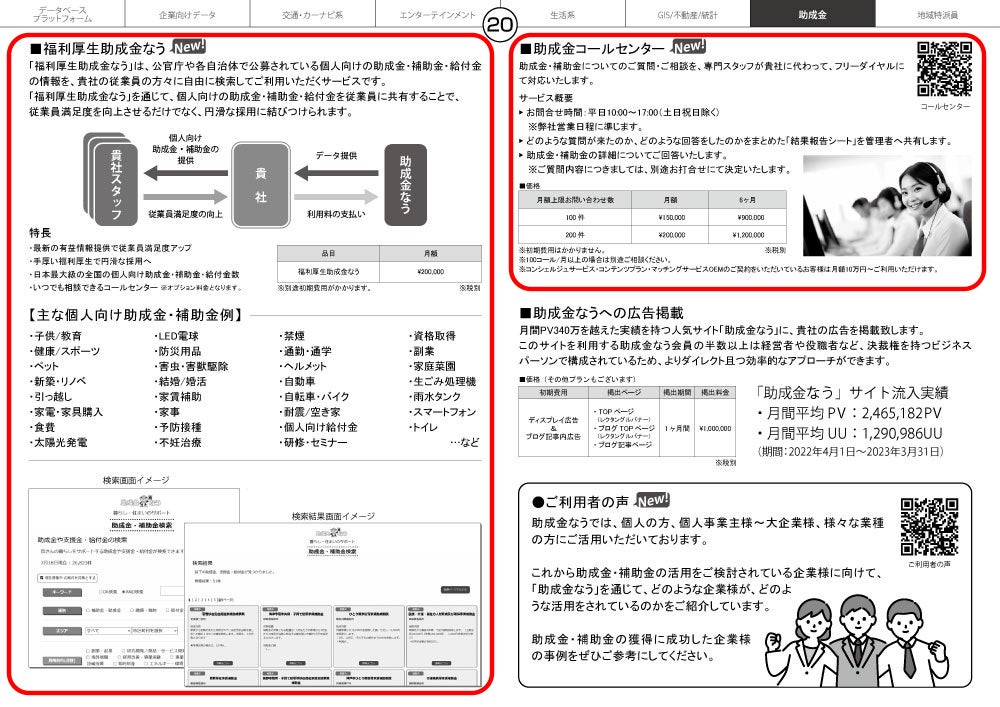Click the ご利用者の声 heading
This screenshot has height=707, width=1000.
point(580,502)
